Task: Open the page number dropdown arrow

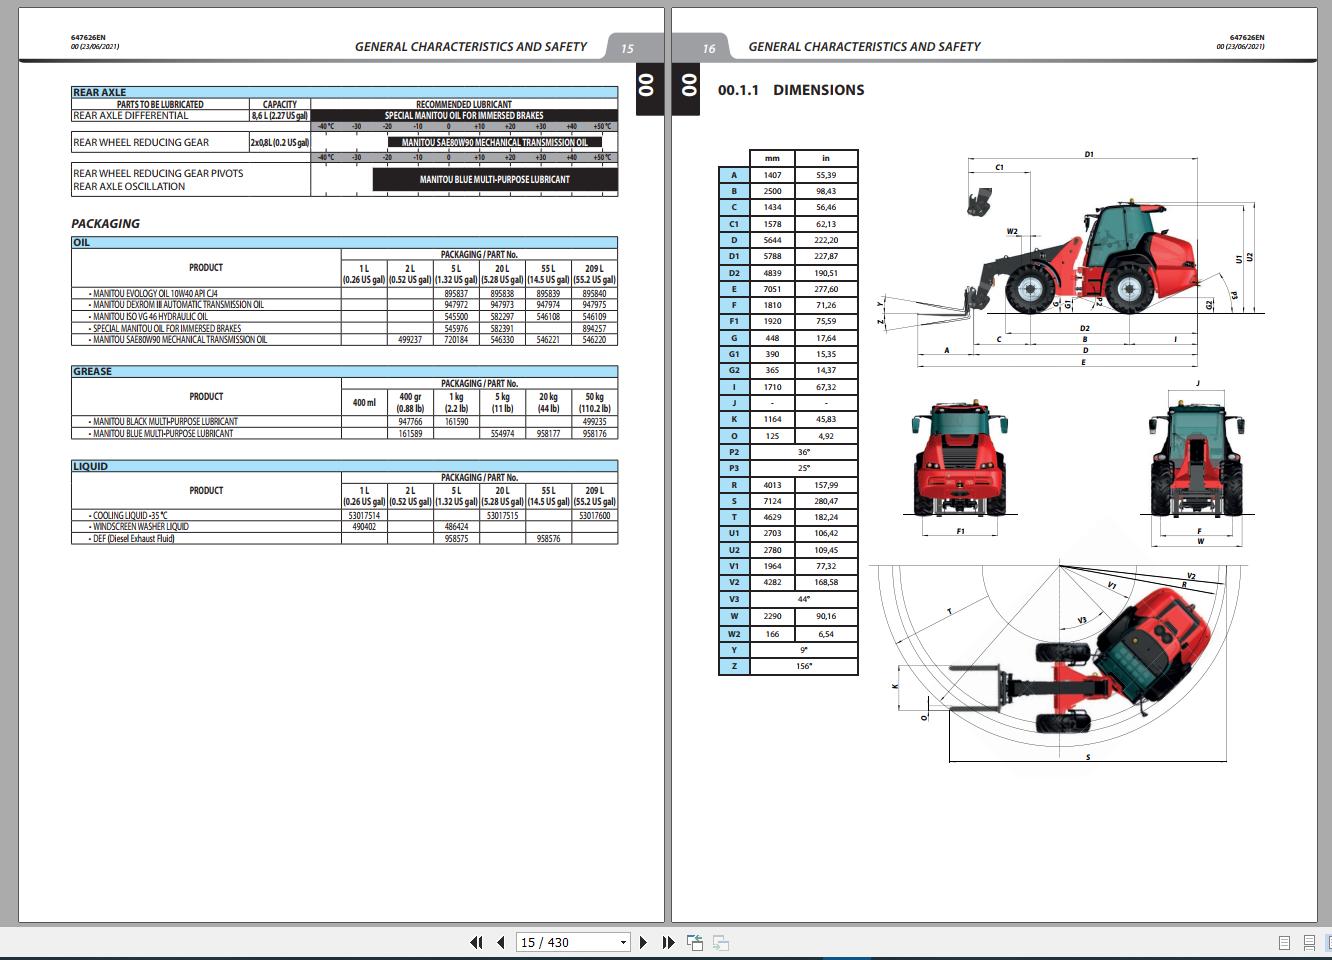Action: coord(623,942)
